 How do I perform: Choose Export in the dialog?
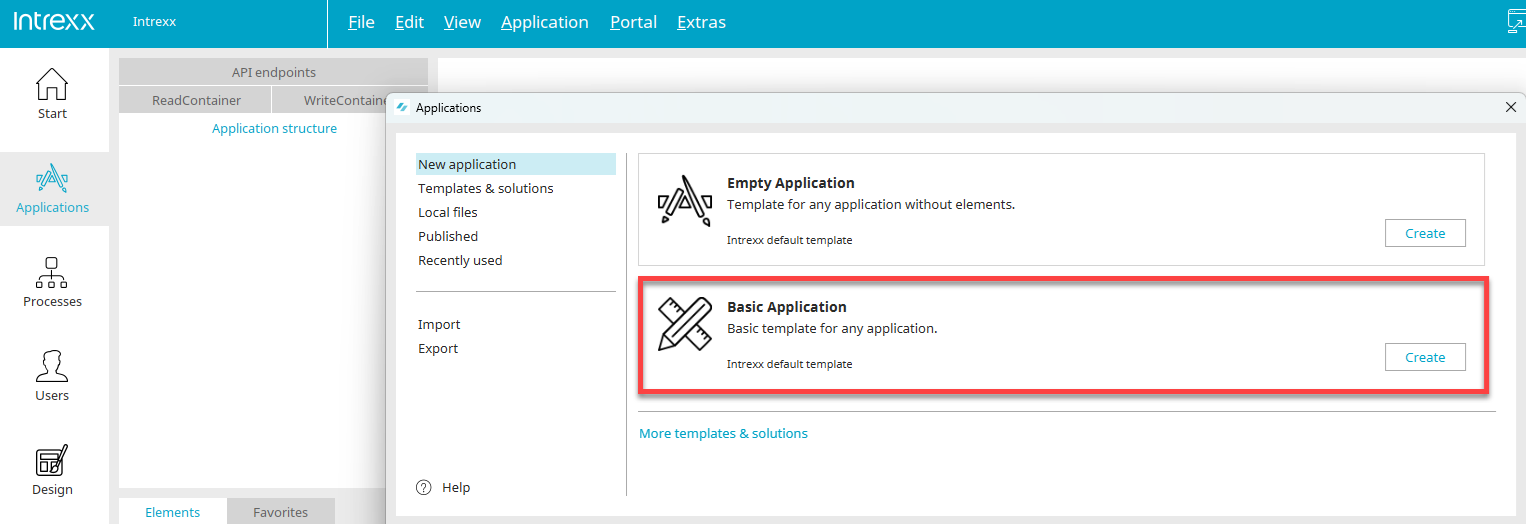point(438,348)
